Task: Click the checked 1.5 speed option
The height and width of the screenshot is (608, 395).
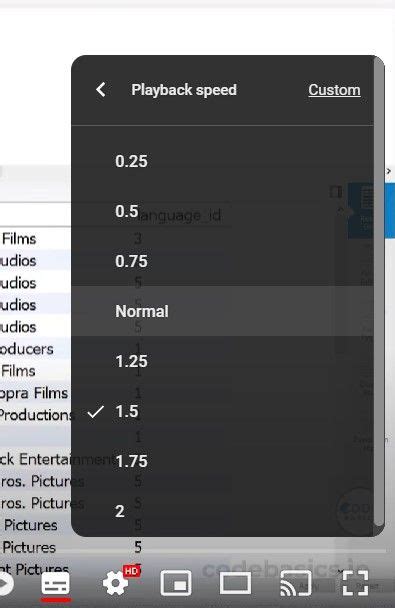Action: [223, 411]
